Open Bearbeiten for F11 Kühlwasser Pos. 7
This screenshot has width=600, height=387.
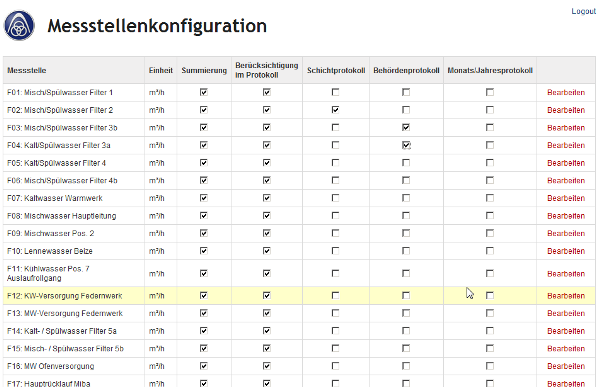[566, 273]
